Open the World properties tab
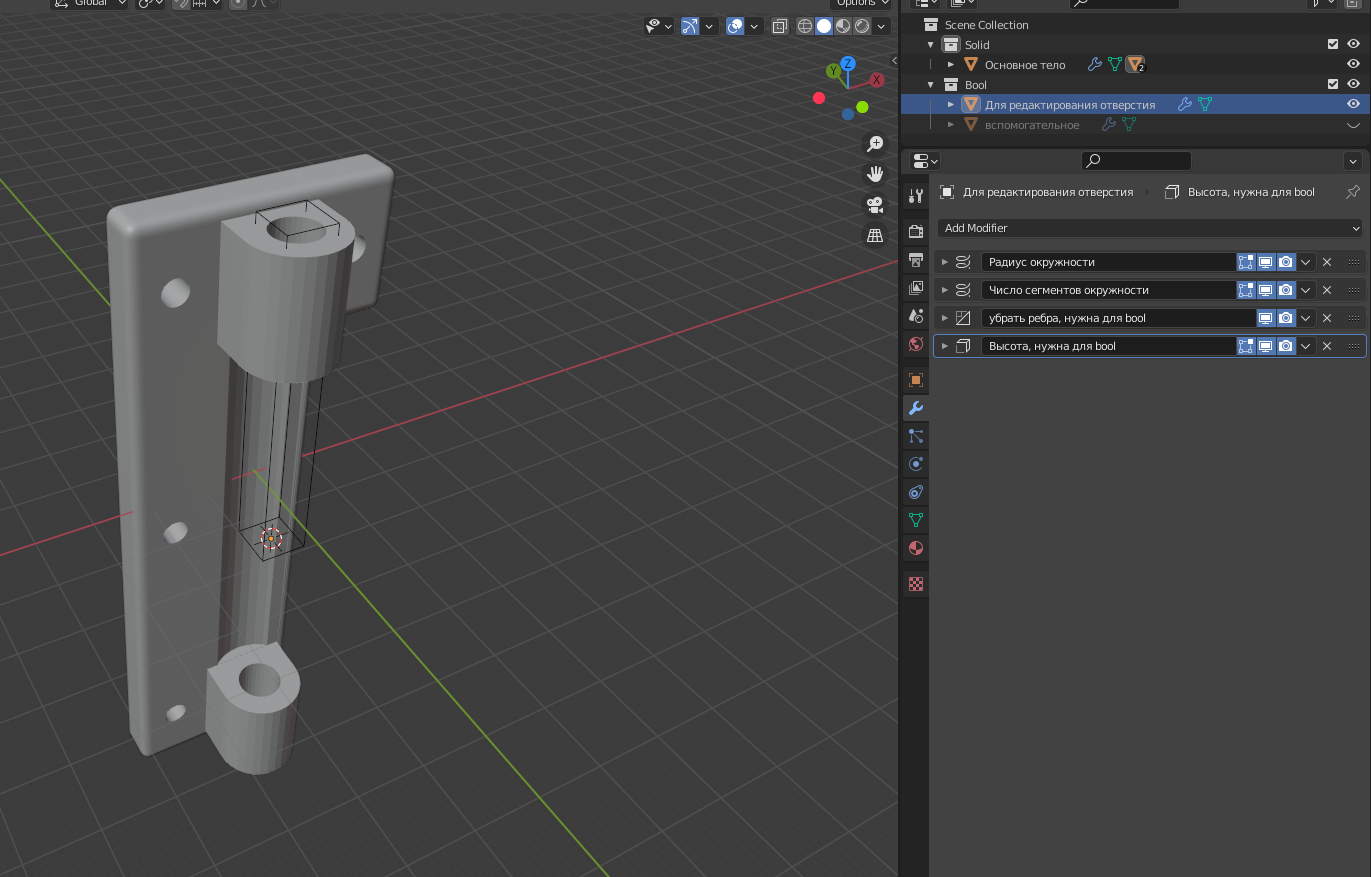The image size is (1371, 877). click(915, 344)
